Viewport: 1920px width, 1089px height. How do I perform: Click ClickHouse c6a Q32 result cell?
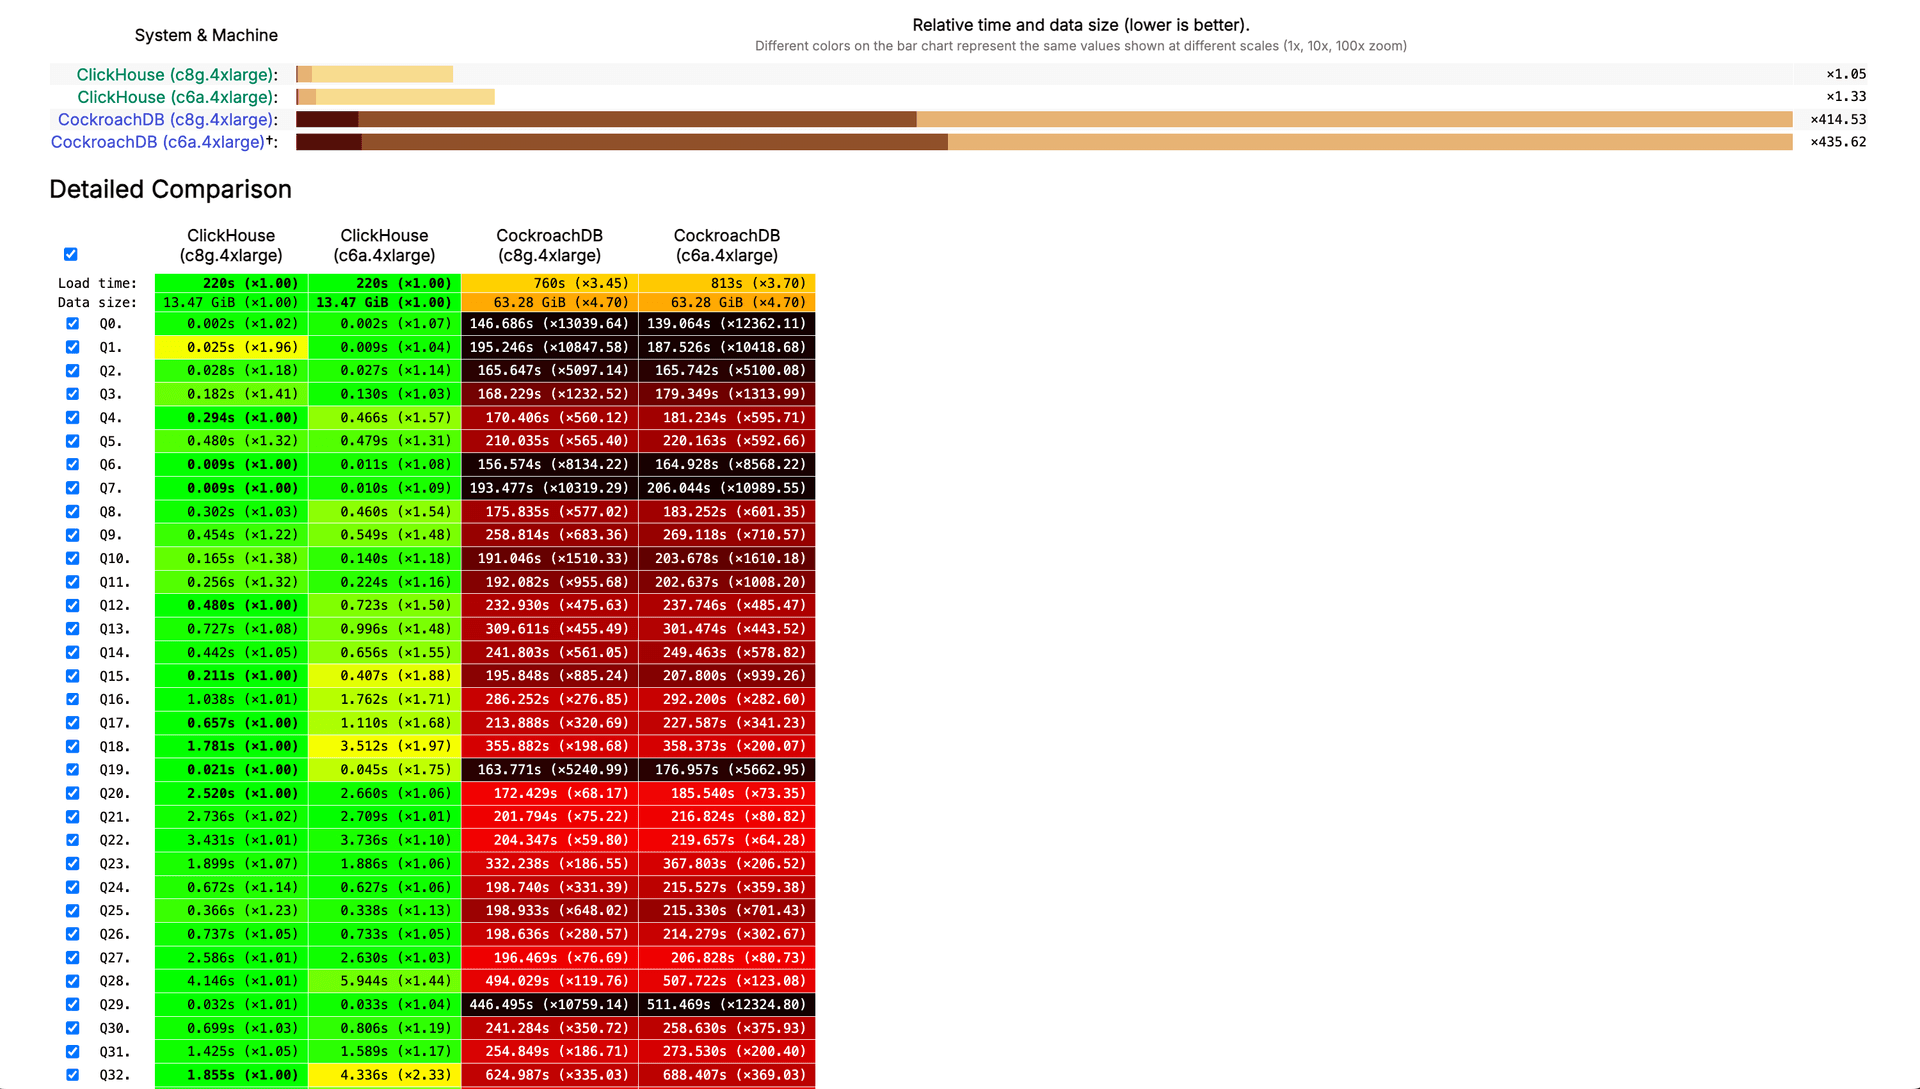[x=384, y=1075]
